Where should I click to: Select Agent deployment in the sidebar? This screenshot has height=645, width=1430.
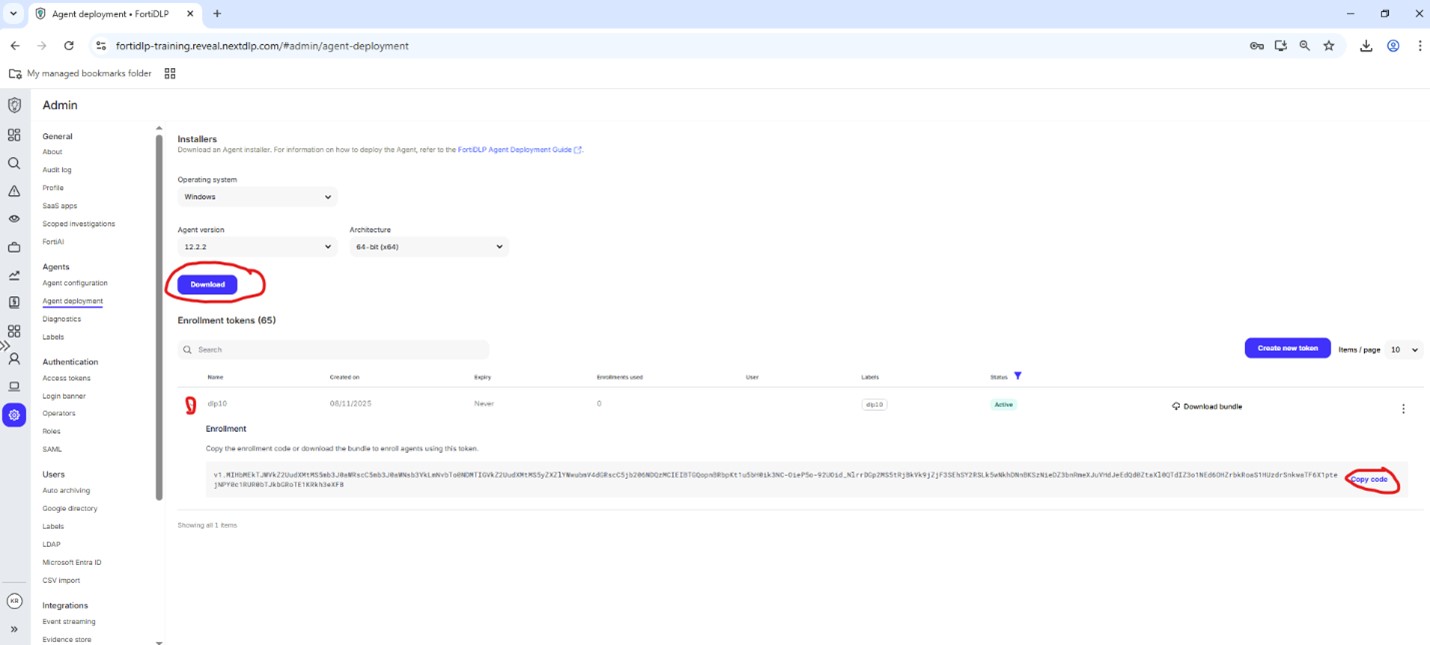point(73,301)
